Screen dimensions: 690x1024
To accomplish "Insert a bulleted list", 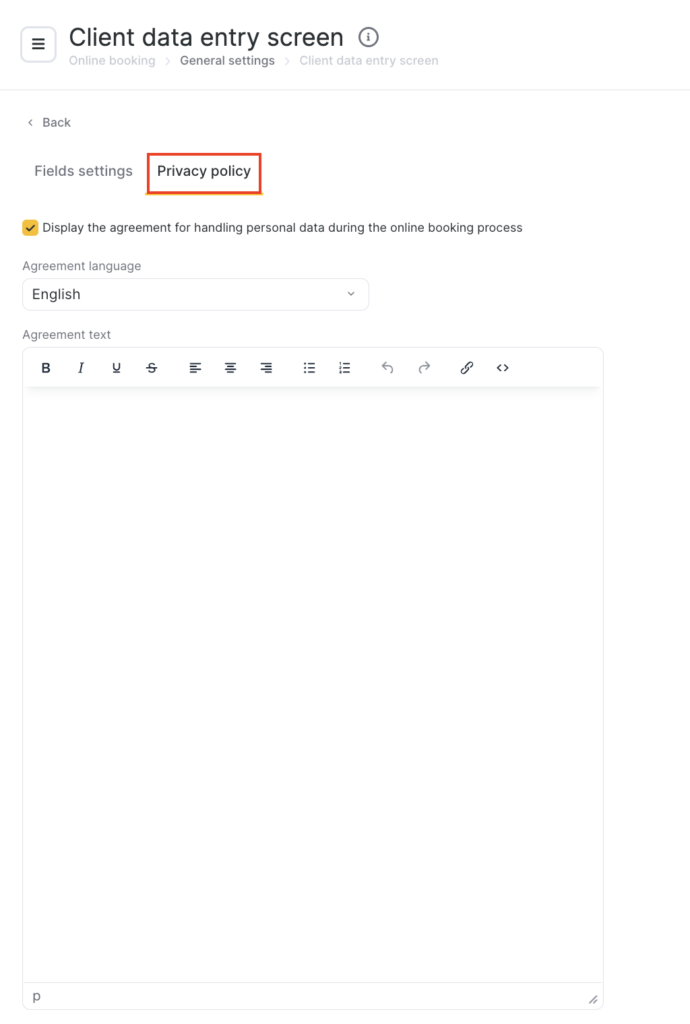I will 309,368.
